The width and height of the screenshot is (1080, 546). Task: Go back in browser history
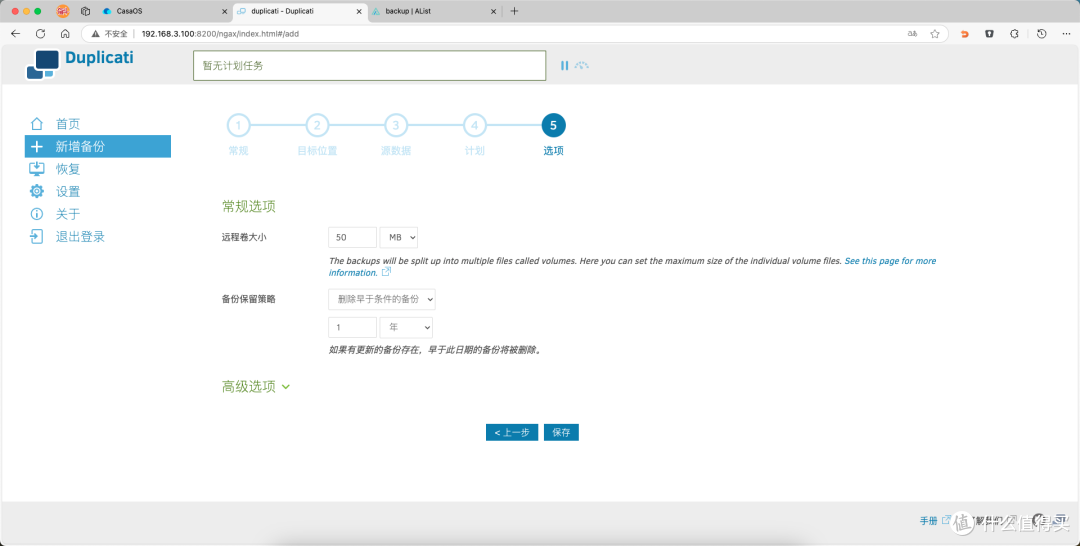15,34
